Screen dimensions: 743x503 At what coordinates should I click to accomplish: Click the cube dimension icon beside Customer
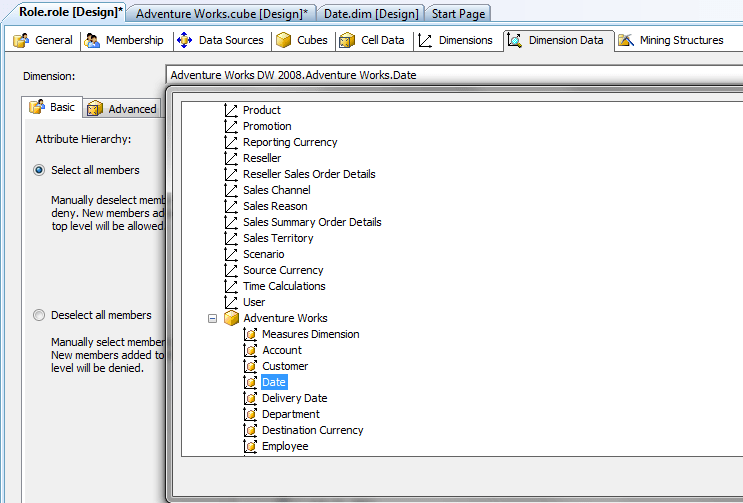pos(250,366)
